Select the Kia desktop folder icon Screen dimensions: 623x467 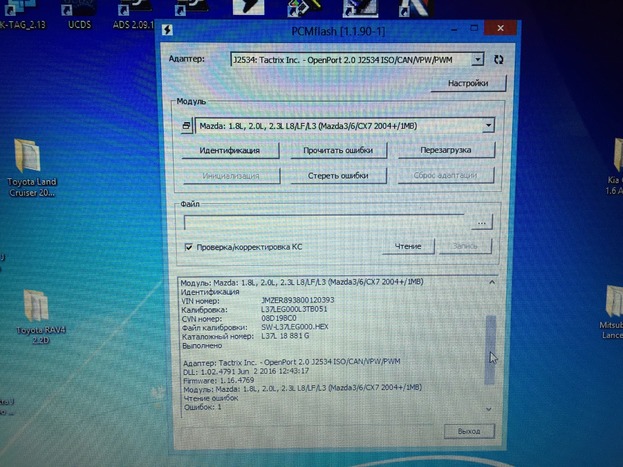(x=612, y=160)
